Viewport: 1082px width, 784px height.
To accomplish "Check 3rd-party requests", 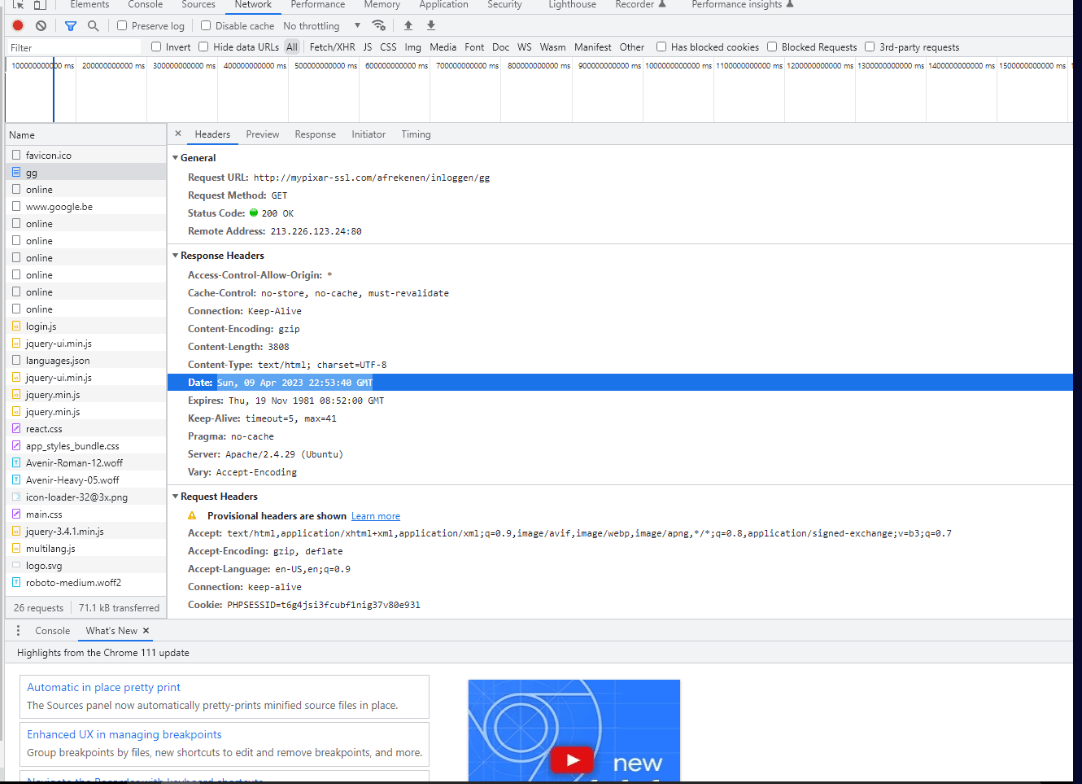I will tap(869, 47).
